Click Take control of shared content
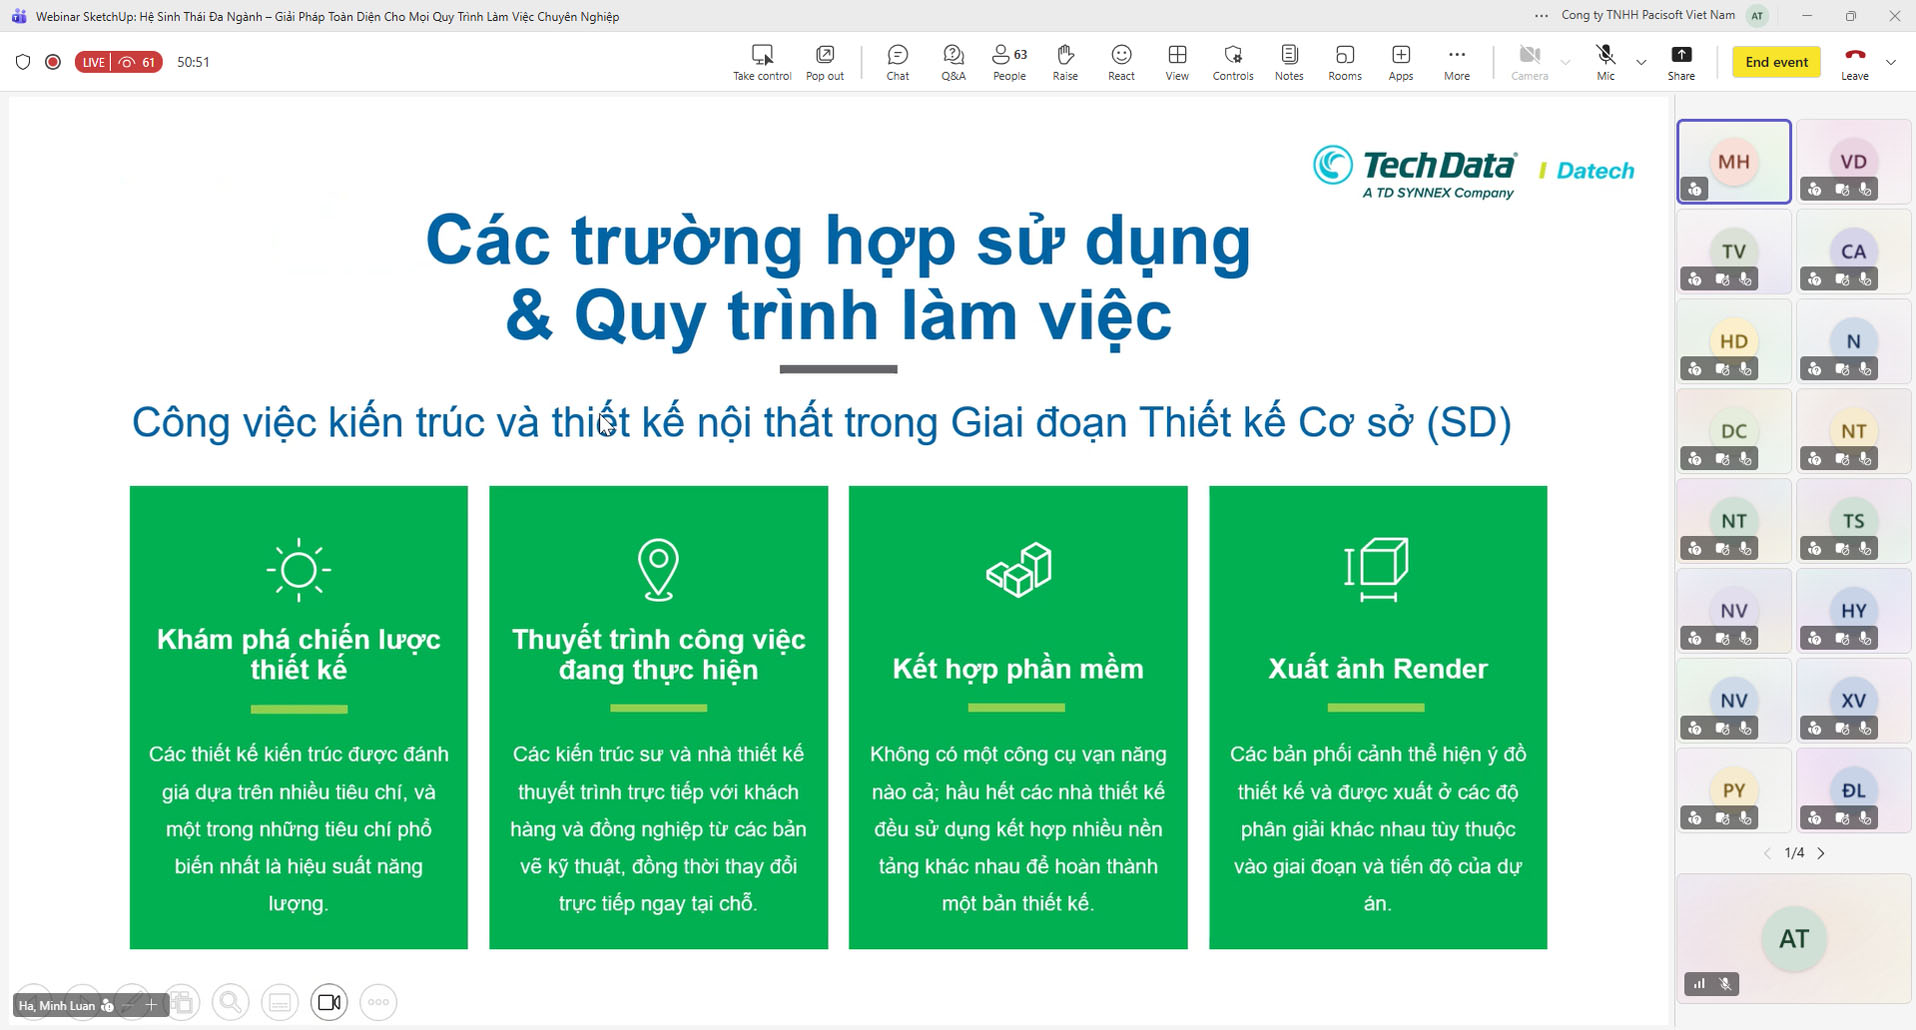This screenshot has height=1030, width=1916. (762, 62)
